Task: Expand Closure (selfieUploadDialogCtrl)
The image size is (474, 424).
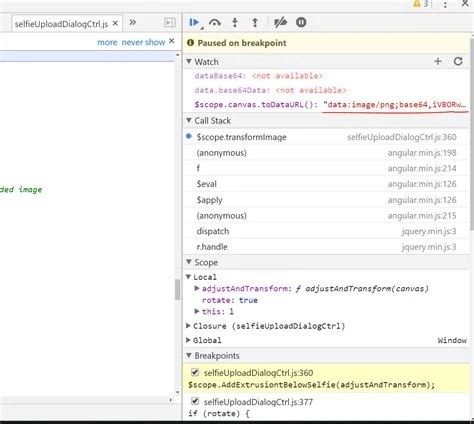Action: (x=188, y=325)
